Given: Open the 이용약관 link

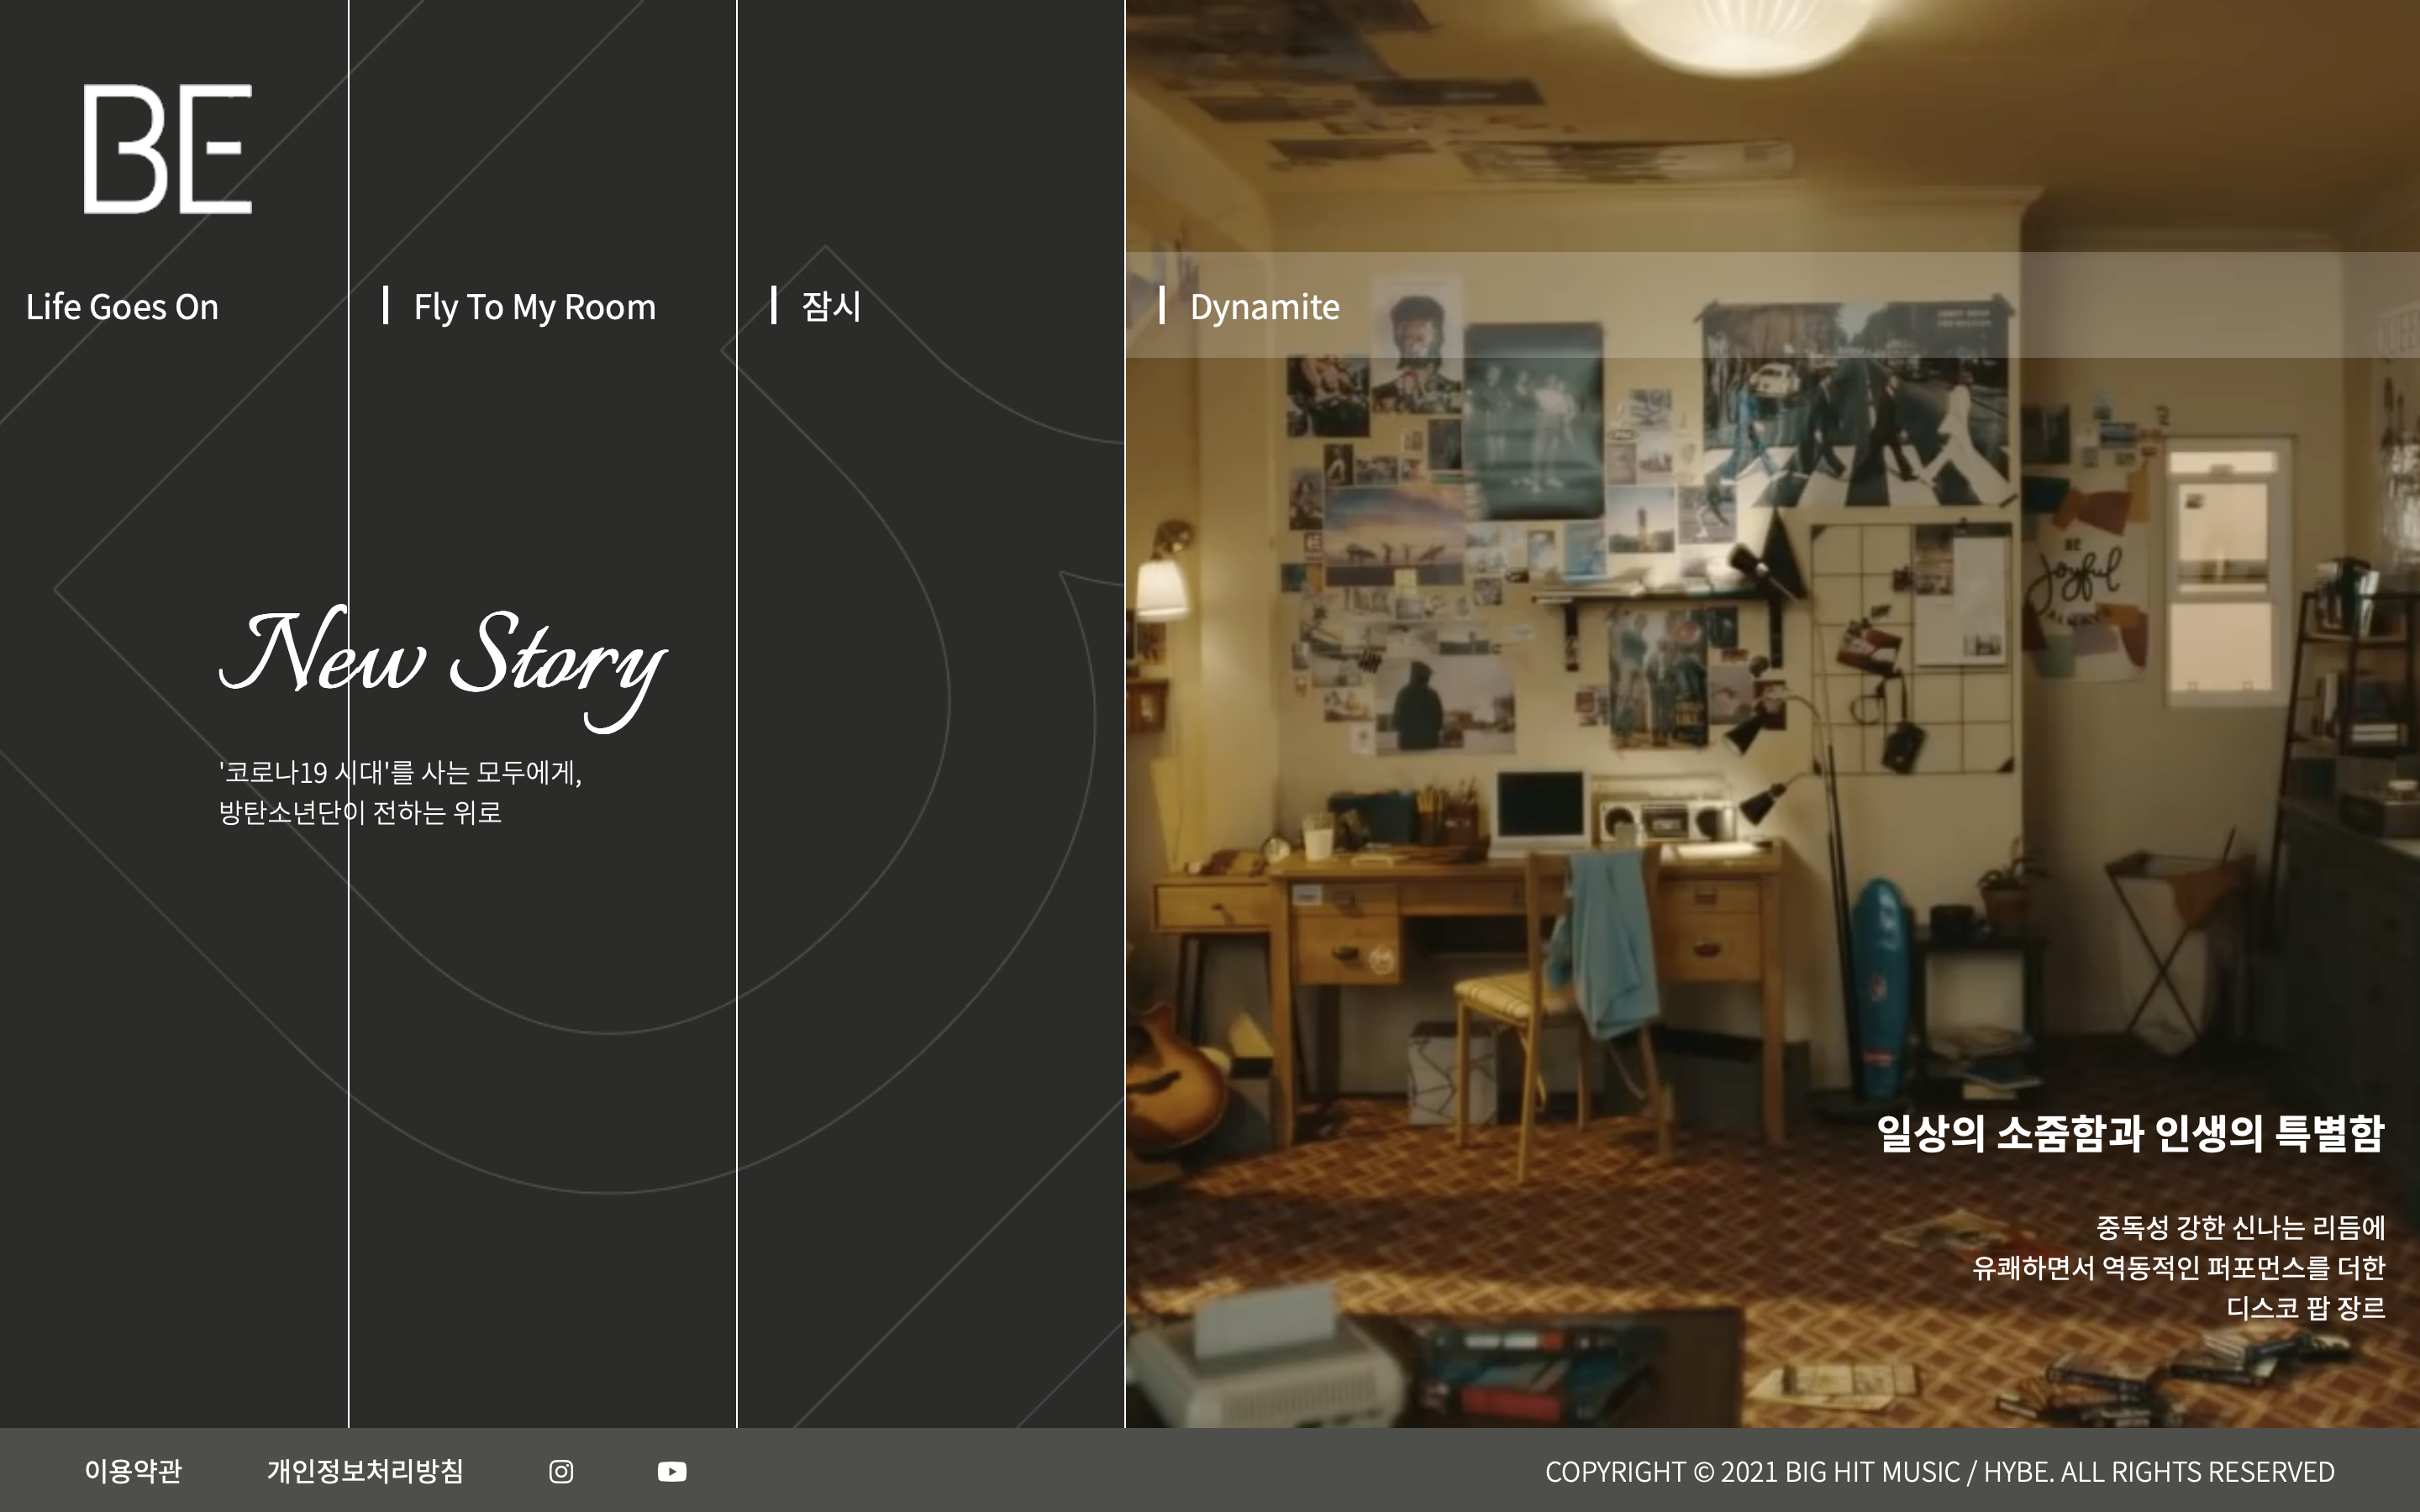Looking at the screenshot, I should (133, 1471).
